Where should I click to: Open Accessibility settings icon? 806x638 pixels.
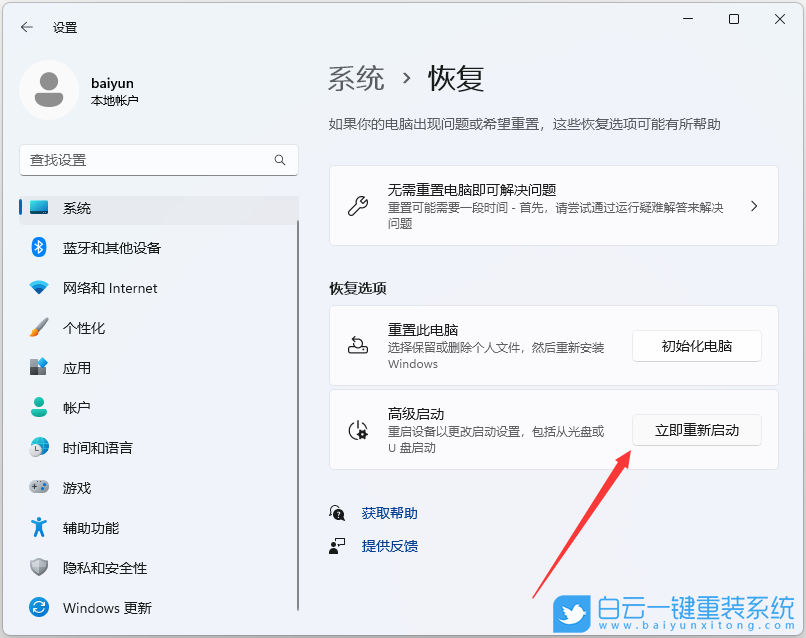point(39,528)
